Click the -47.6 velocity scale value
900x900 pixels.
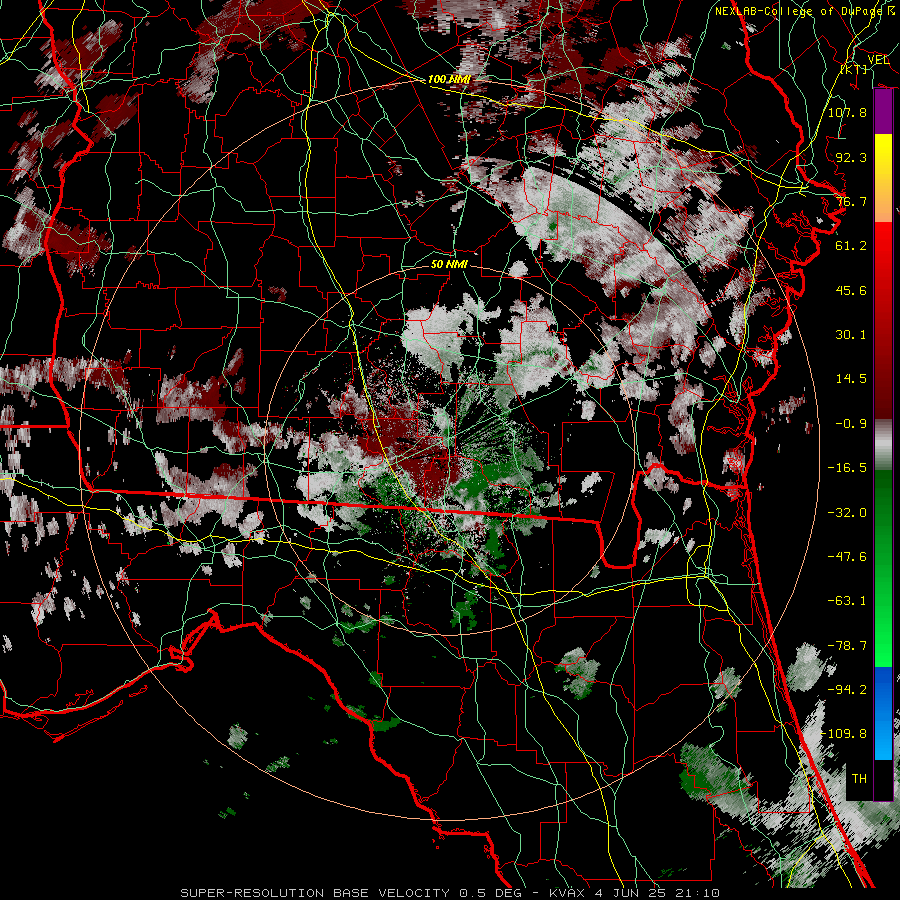(847, 557)
